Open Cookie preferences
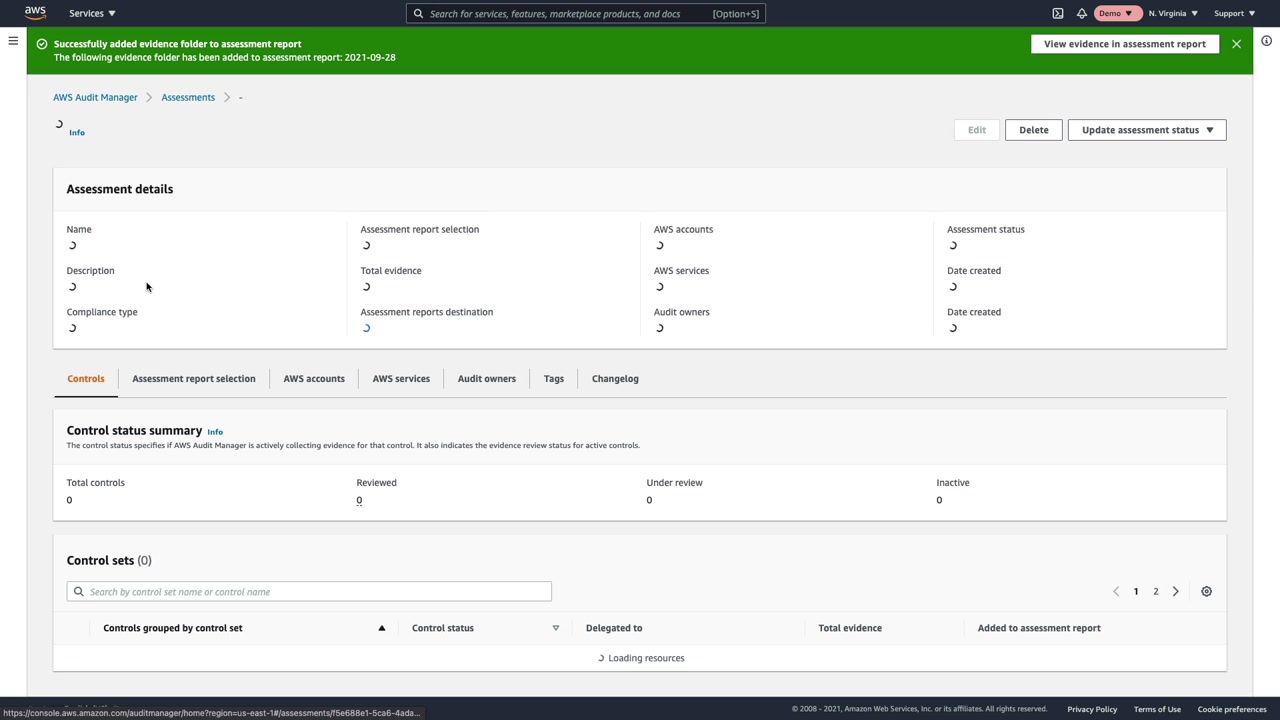1280x720 pixels. (x=1232, y=709)
